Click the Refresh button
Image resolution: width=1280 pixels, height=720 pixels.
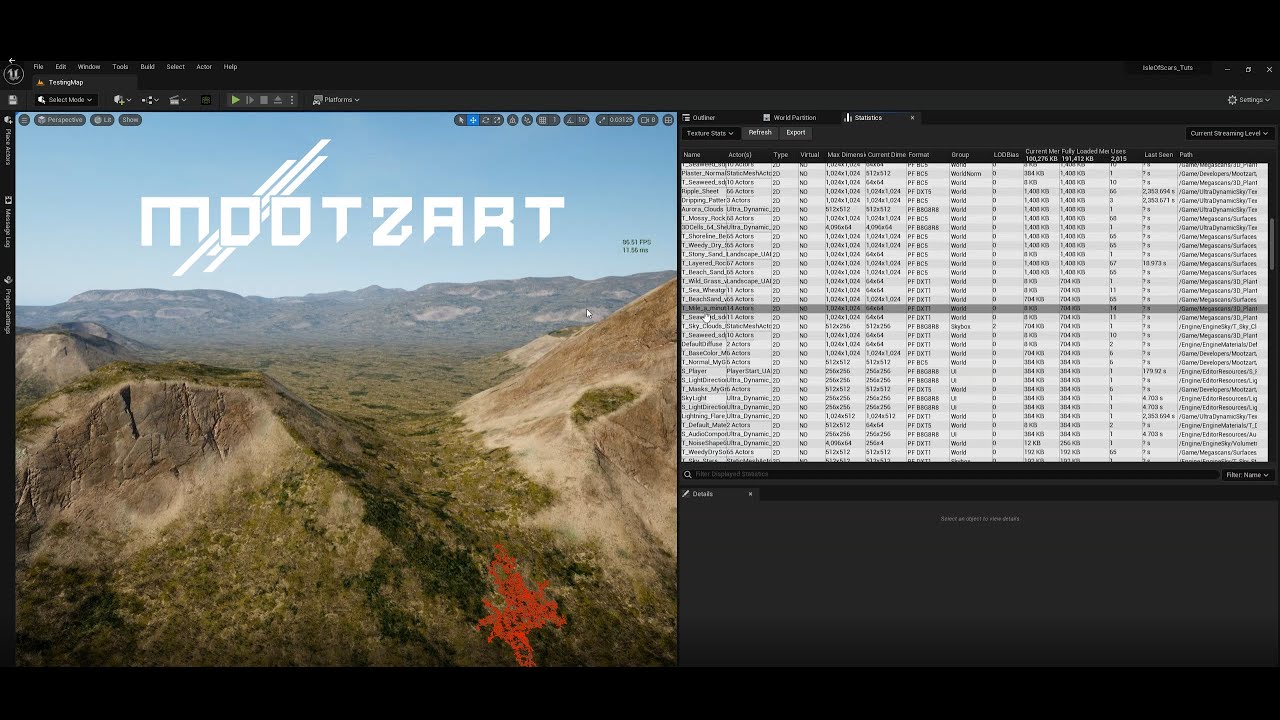tap(760, 133)
